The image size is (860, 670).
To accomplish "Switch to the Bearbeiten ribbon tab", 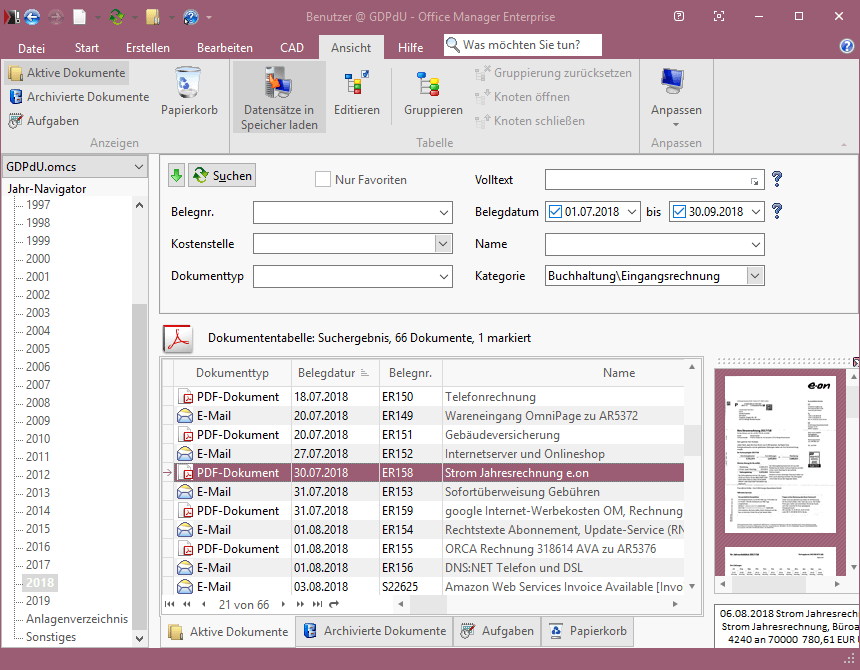I will point(224,48).
